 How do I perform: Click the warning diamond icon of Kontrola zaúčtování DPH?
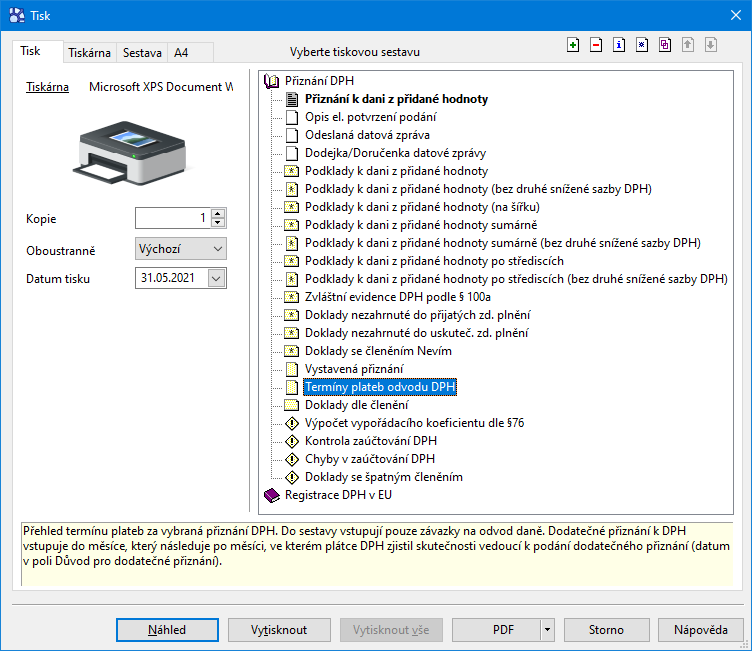[292, 441]
